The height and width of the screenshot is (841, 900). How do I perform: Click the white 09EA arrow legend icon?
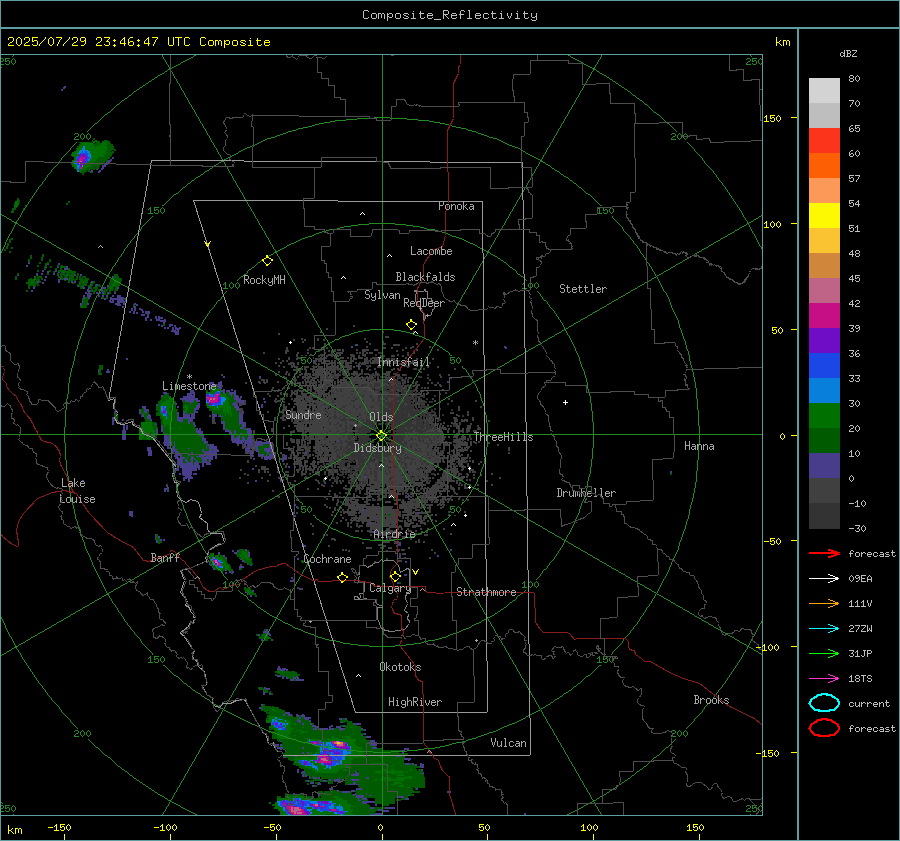tap(824, 578)
